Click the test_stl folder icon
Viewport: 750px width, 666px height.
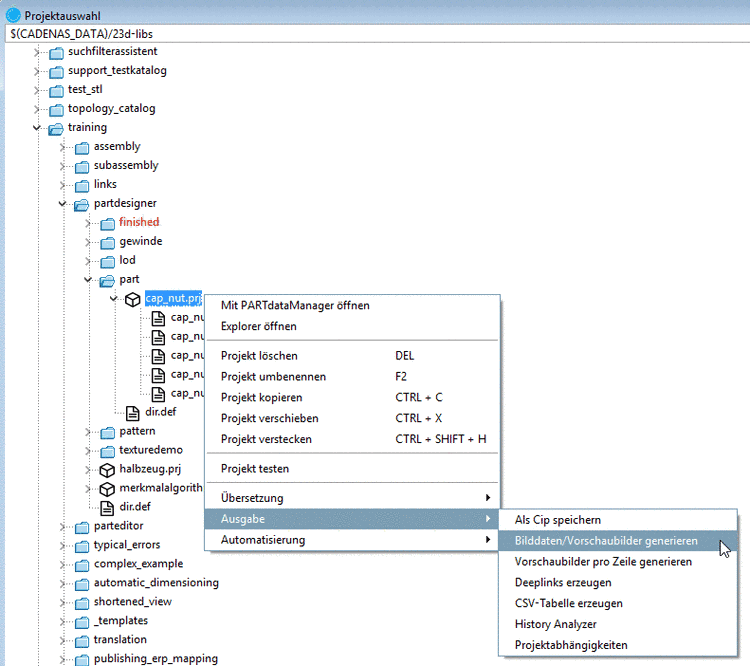56,90
